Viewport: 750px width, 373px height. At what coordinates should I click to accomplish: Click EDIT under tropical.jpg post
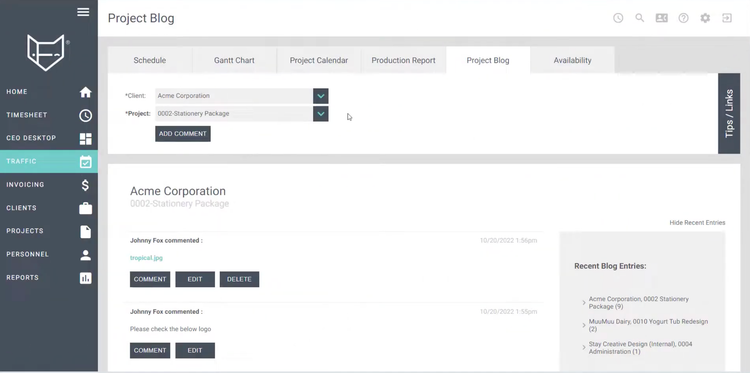(x=195, y=279)
